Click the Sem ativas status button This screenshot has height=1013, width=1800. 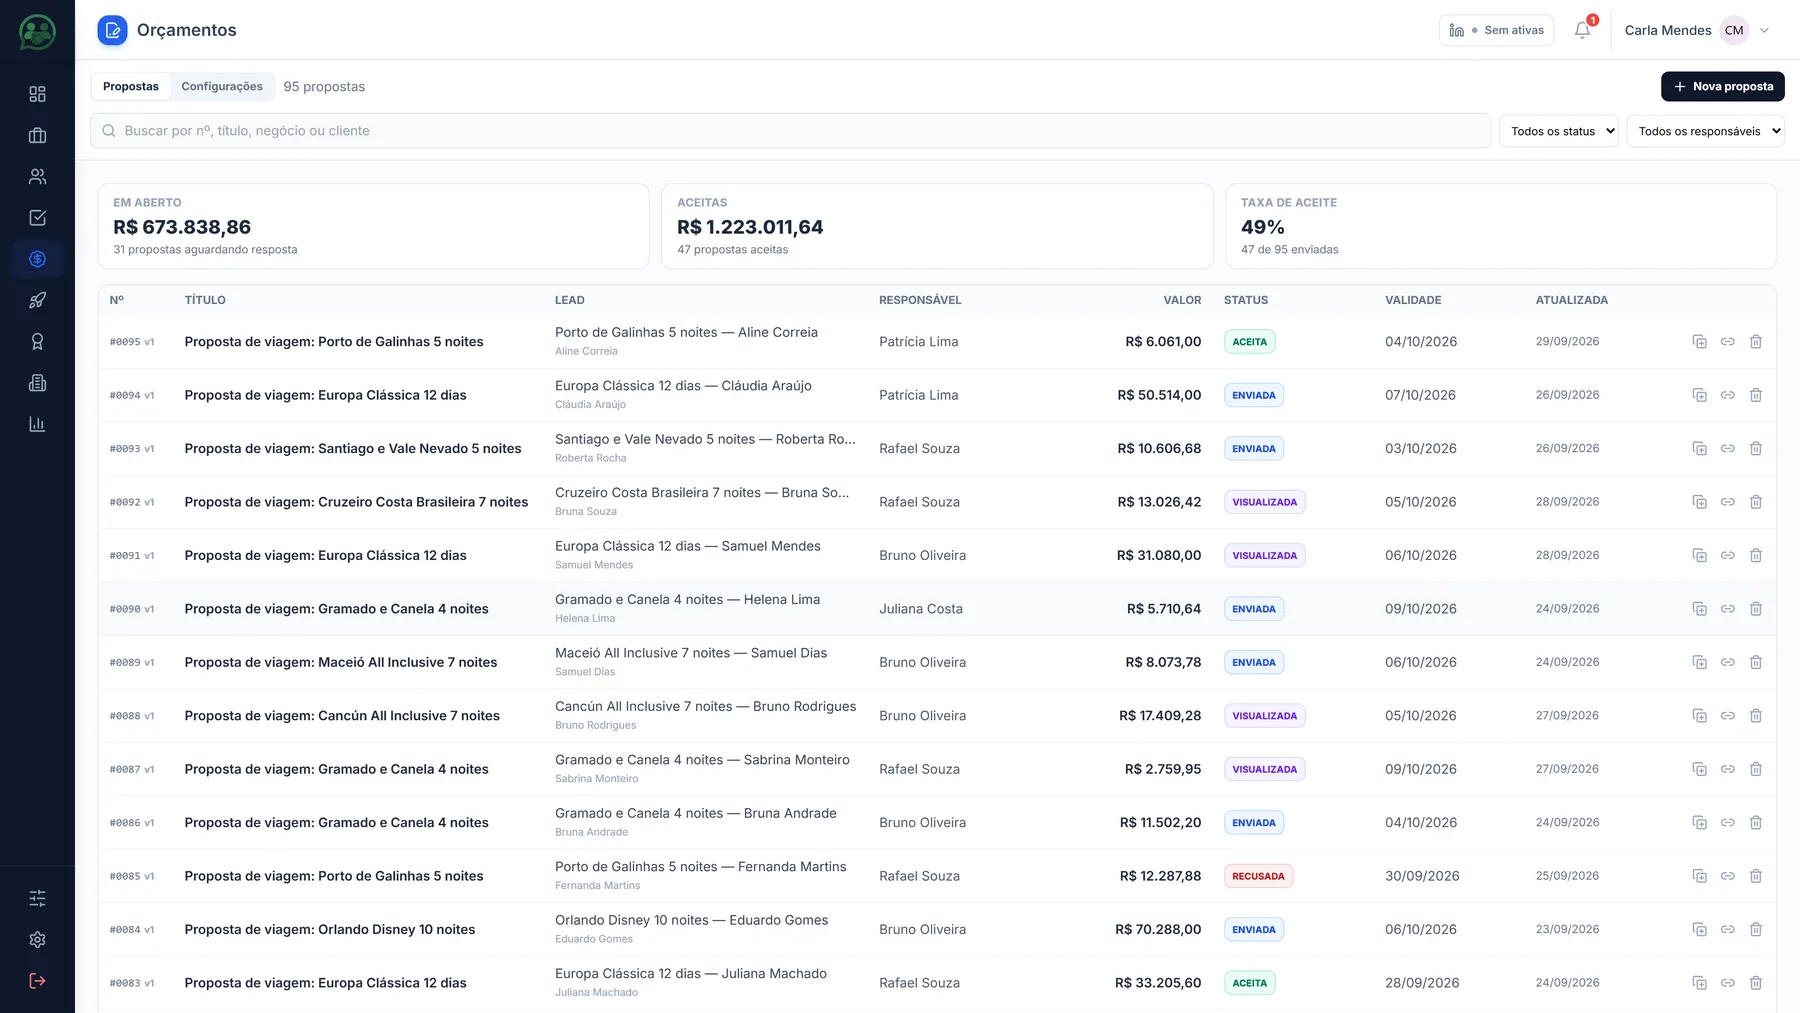click(x=1496, y=30)
